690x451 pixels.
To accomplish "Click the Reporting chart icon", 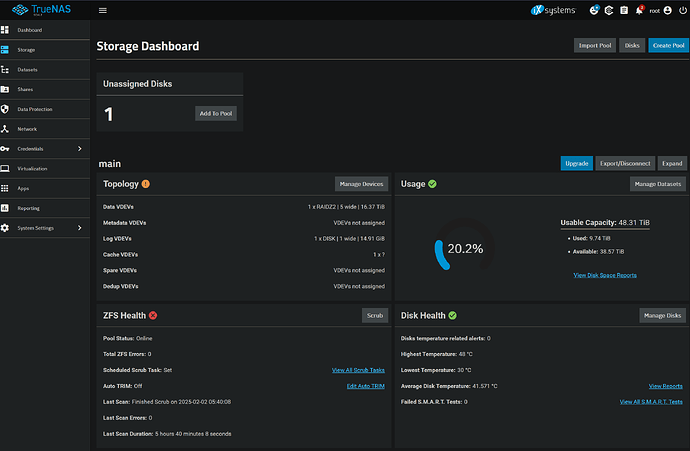I will click(x=5, y=208).
